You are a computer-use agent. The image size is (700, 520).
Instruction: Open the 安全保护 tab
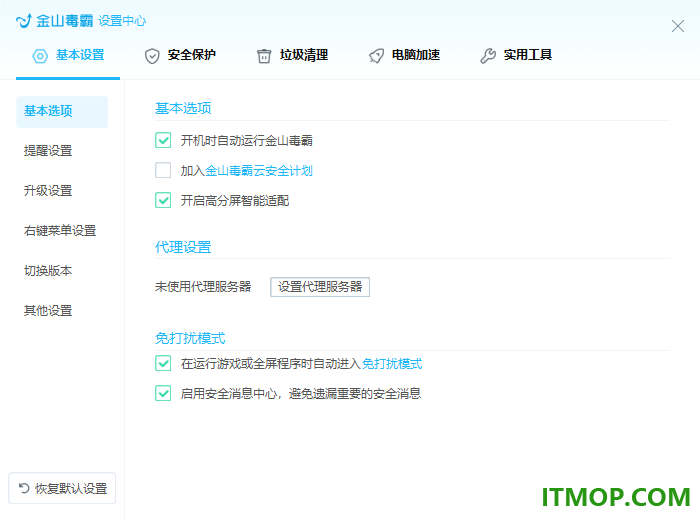(180, 56)
